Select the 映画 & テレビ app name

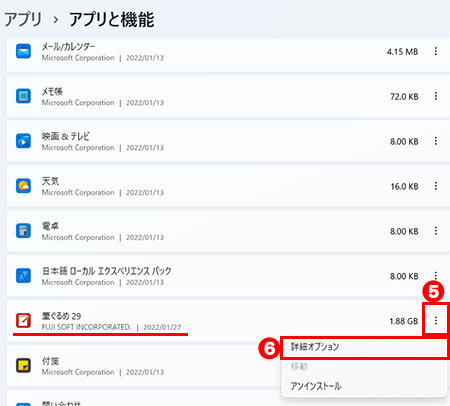tap(66, 136)
